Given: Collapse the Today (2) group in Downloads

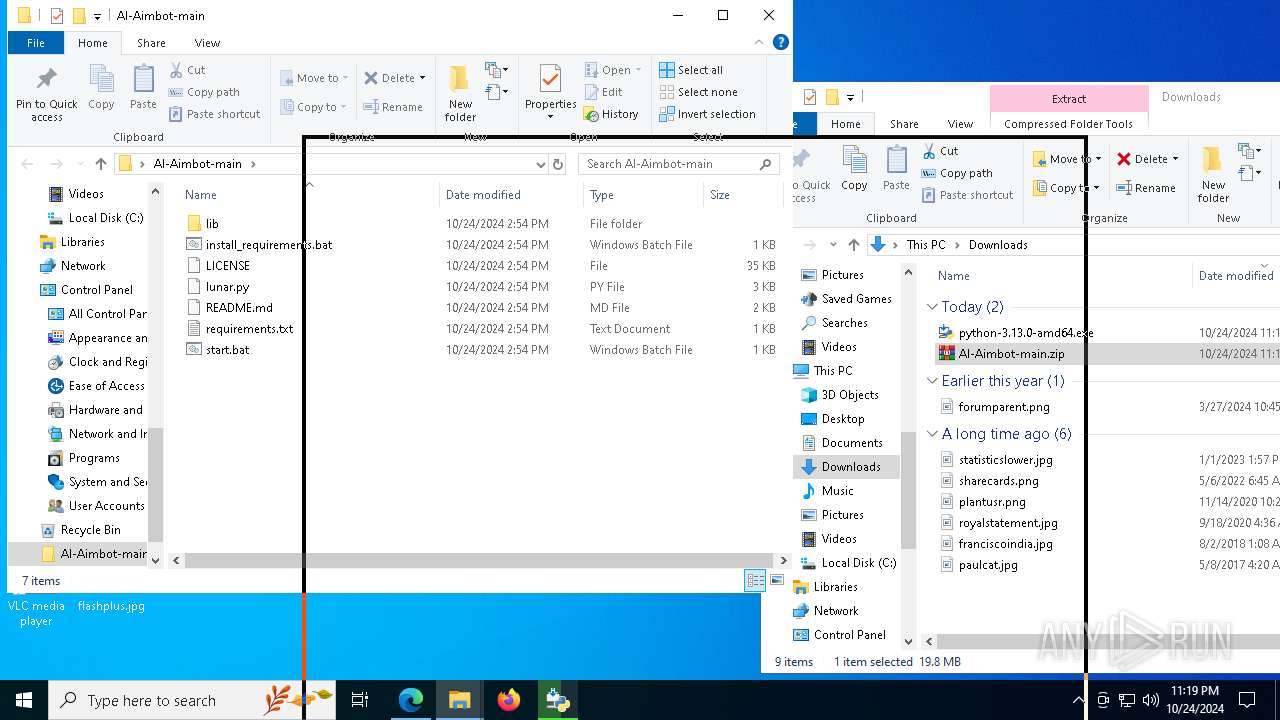Looking at the screenshot, I should [x=932, y=307].
